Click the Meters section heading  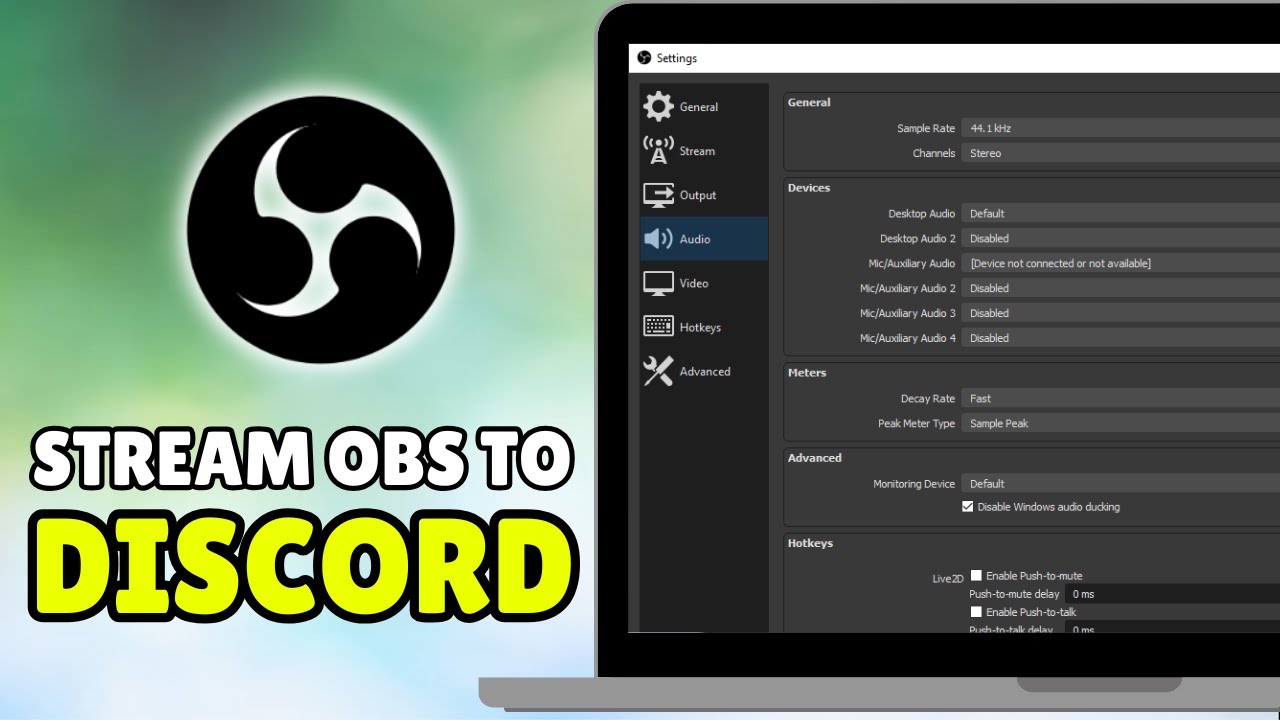807,372
